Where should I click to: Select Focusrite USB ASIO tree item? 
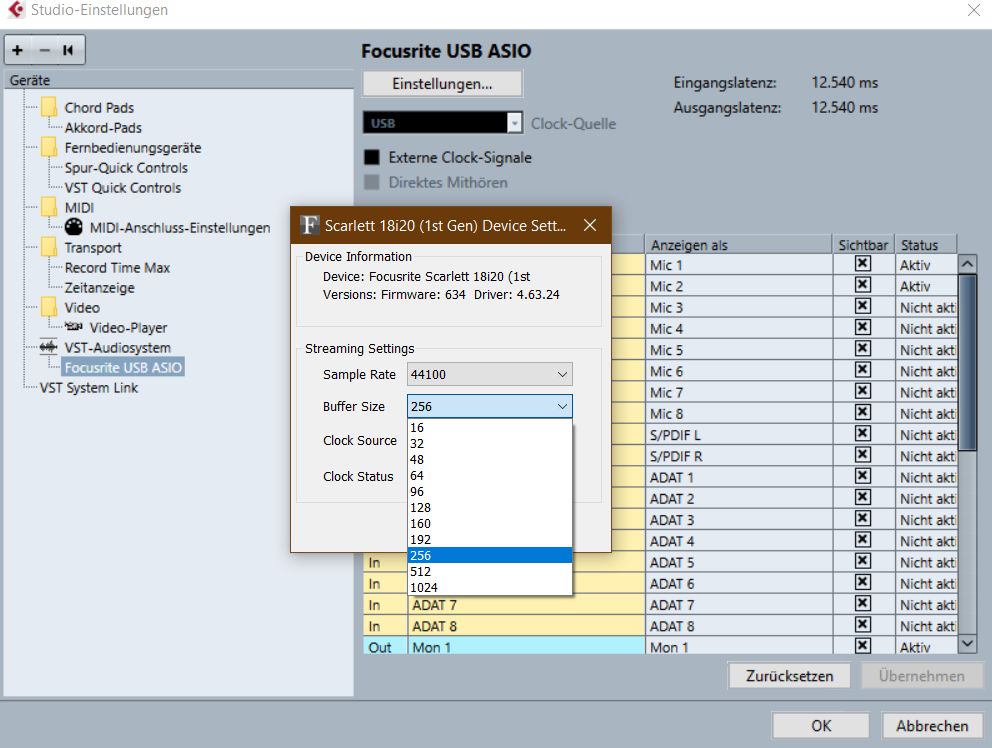(x=123, y=367)
